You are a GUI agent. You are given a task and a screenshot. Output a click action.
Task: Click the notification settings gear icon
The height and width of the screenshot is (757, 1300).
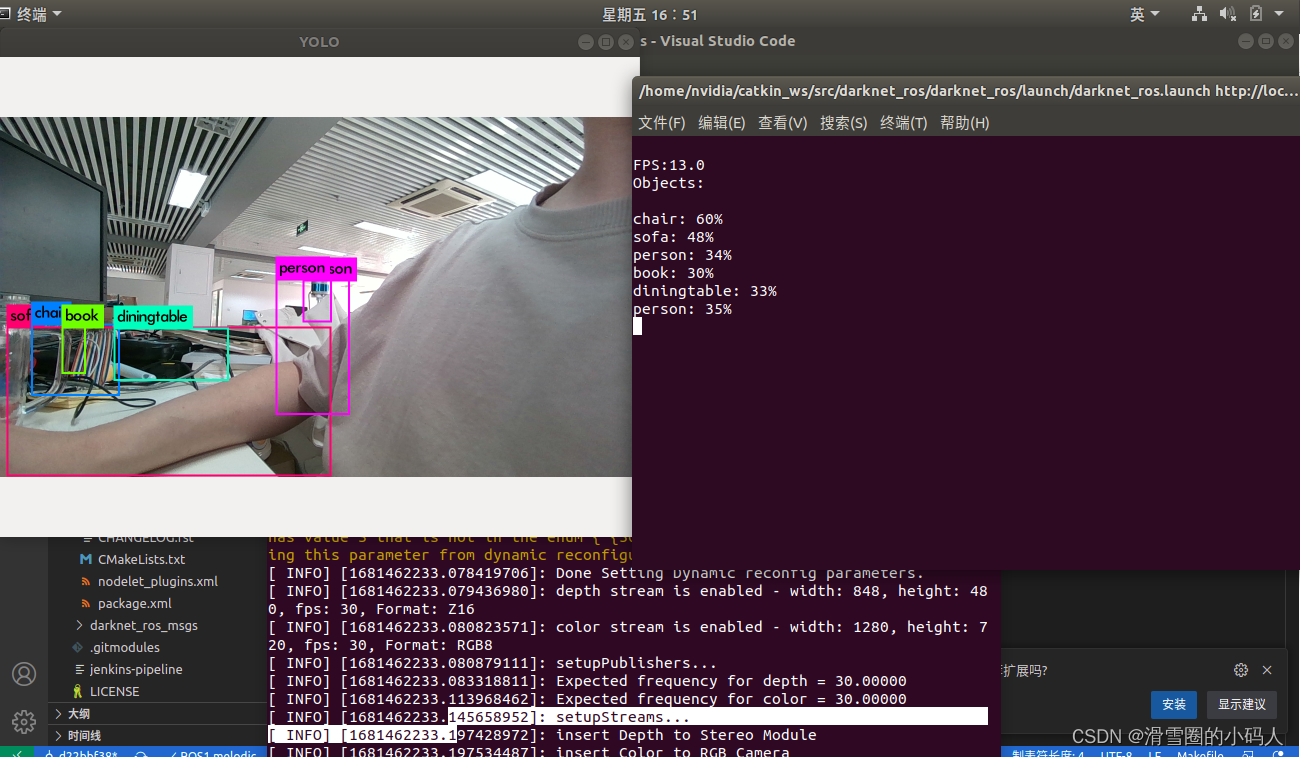[x=1241, y=670]
